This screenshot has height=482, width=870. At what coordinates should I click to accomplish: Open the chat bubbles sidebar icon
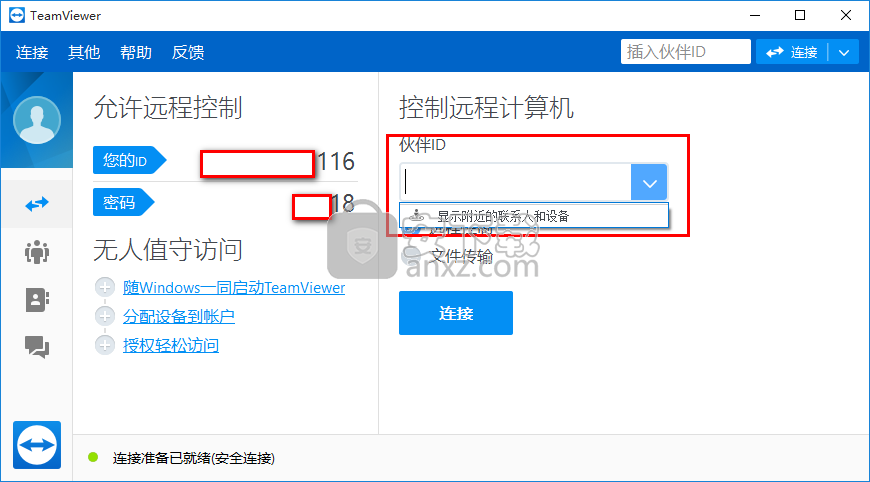coord(37,347)
